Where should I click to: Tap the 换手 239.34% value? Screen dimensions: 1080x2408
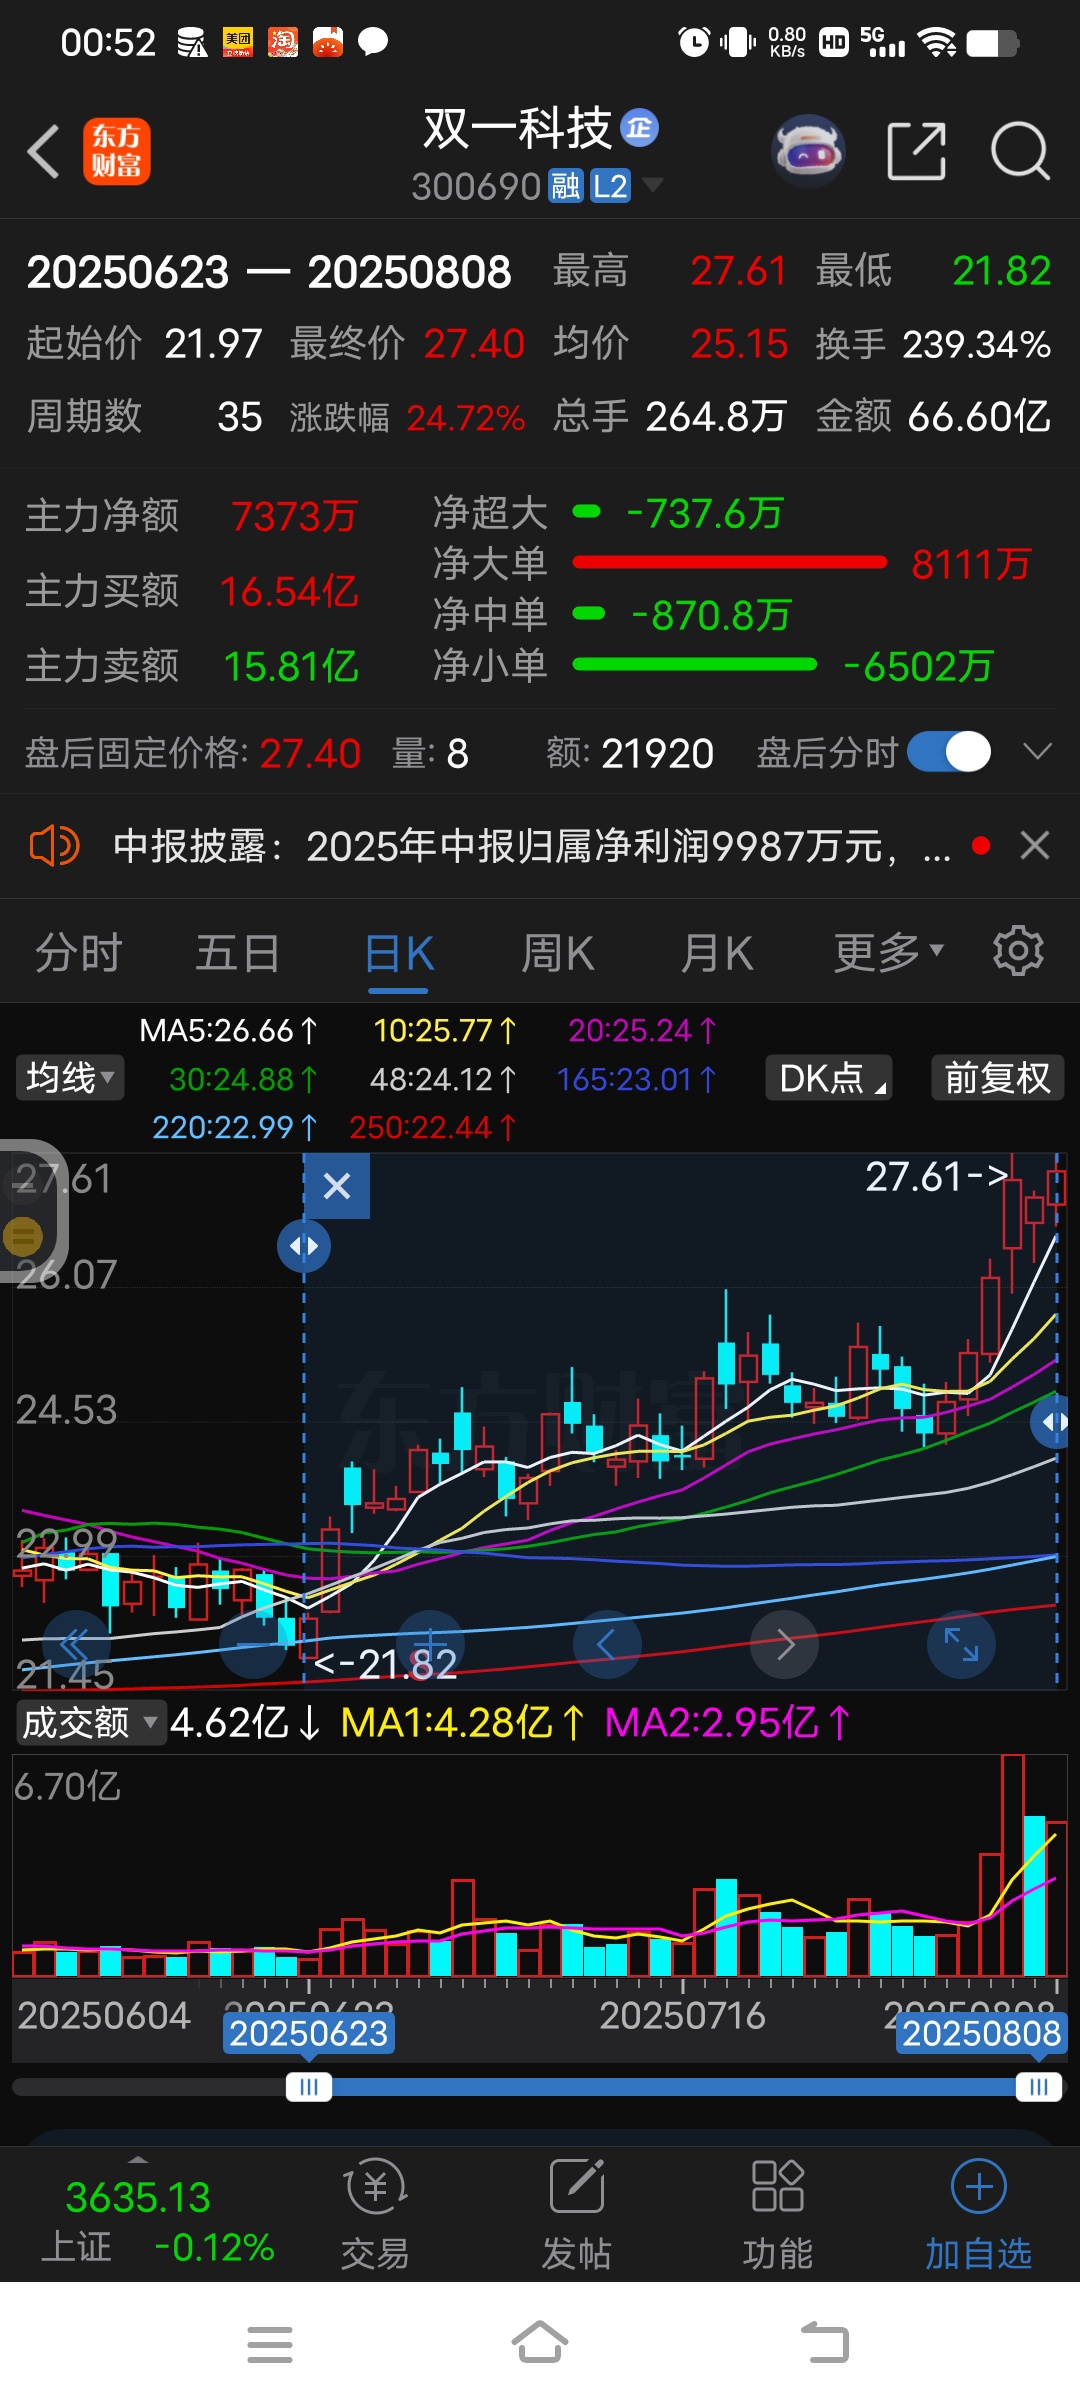977,345
